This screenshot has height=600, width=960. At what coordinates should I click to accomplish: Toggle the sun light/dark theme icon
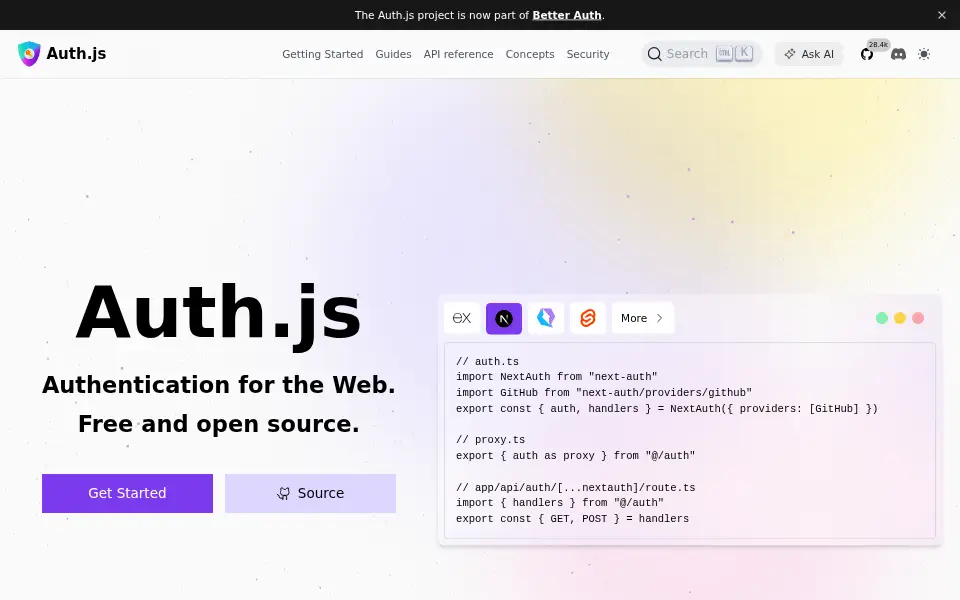pyautogui.click(x=924, y=54)
